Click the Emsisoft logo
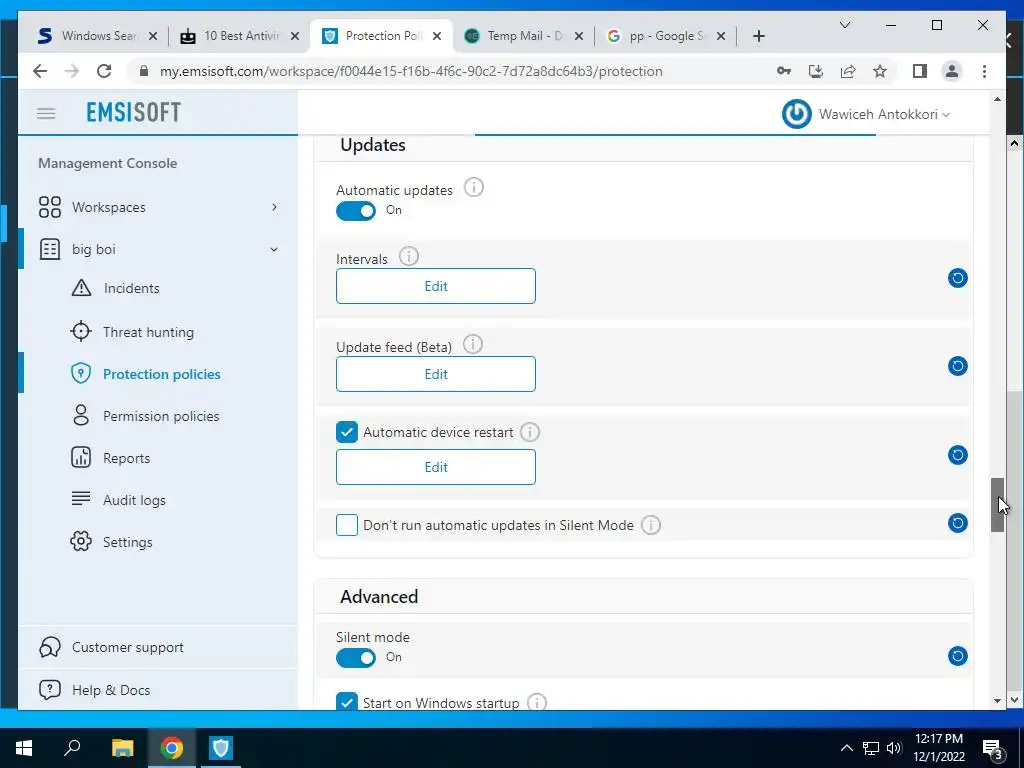The width and height of the screenshot is (1024, 768). pyautogui.click(x=133, y=112)
